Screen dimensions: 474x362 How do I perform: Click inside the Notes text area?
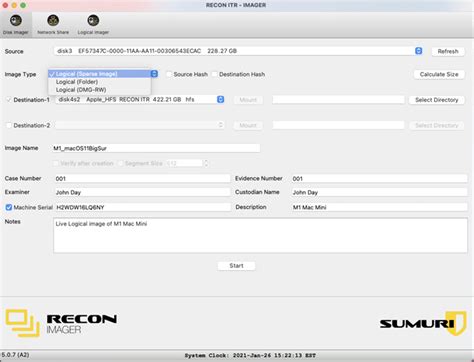[x=260, y=235]
